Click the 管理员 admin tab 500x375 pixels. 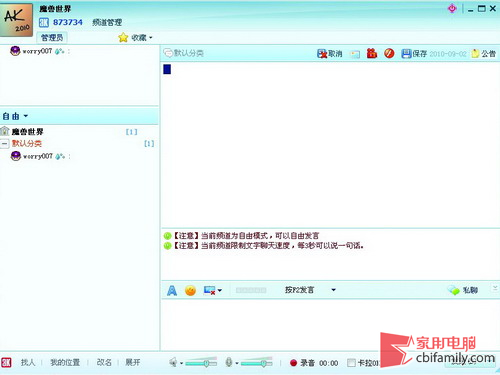(52, 38)
